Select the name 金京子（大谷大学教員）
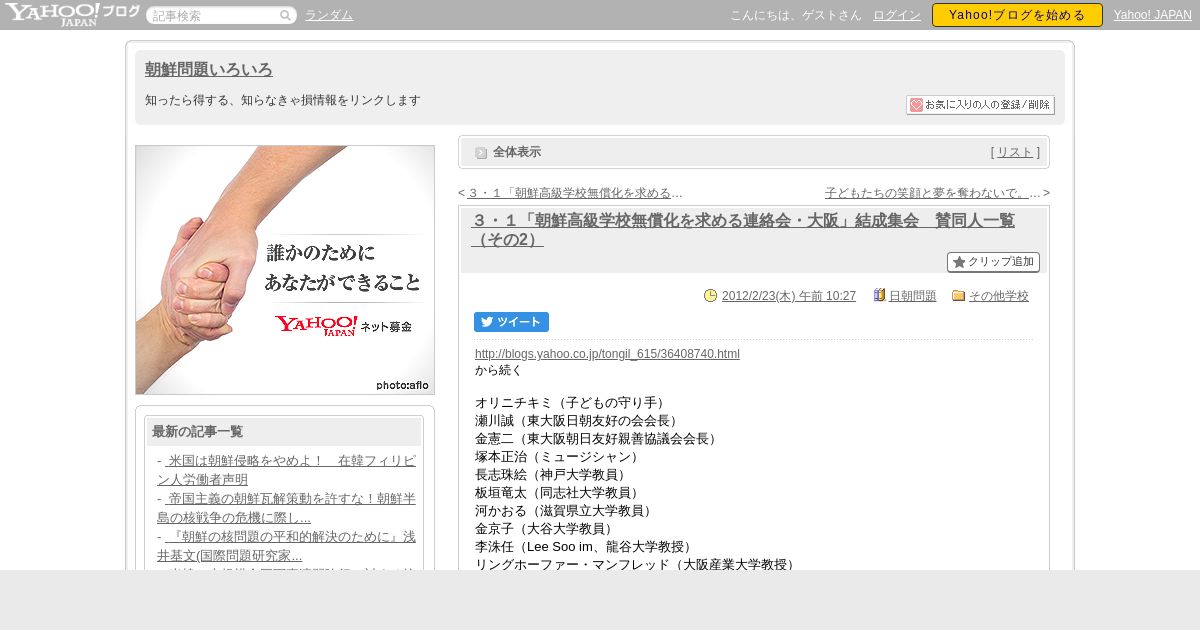The height and width of the screenshot is (630, 1200). pos(545,529)
